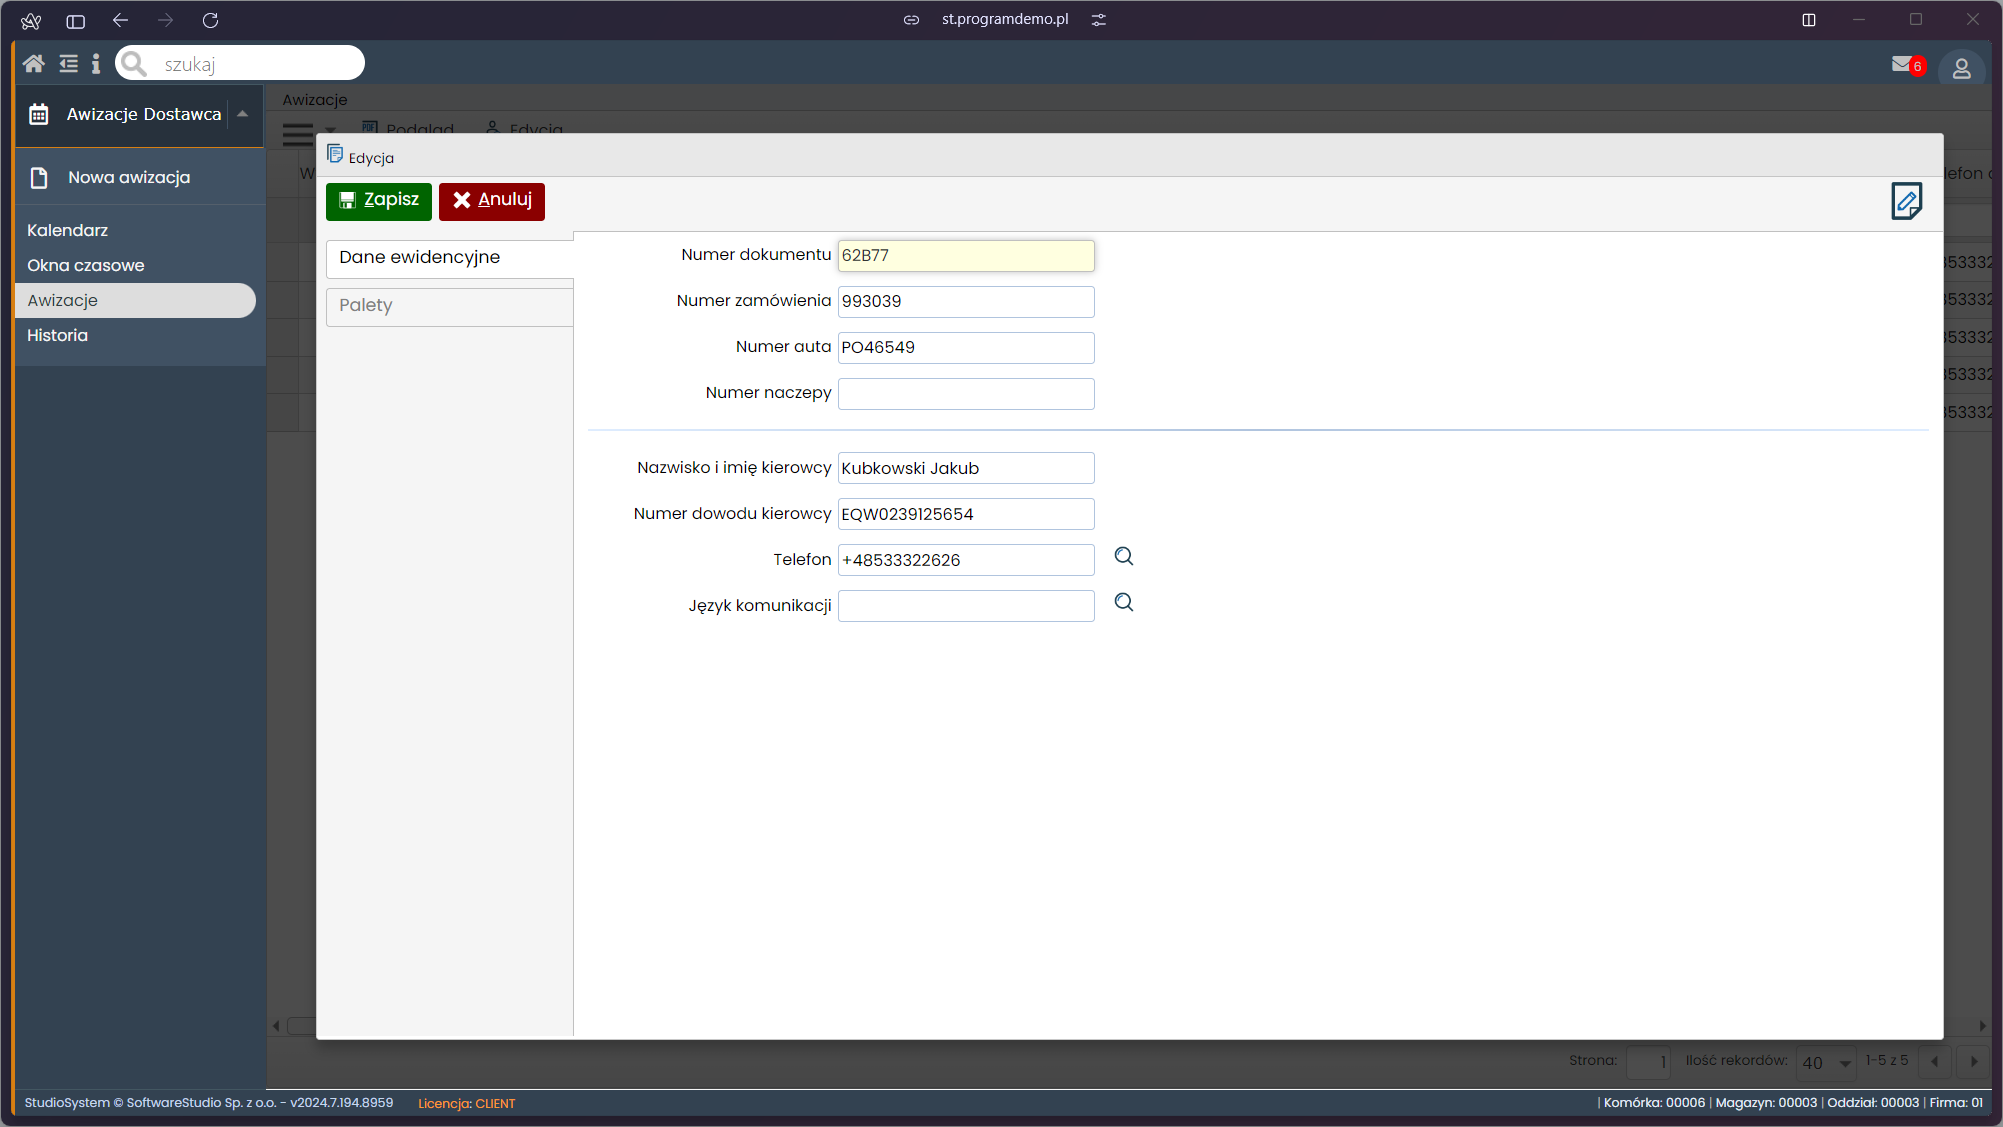Screen dimensions: 2003x1127
Task: Click Nowa awizacja in the sidebar
Action: 128,178
